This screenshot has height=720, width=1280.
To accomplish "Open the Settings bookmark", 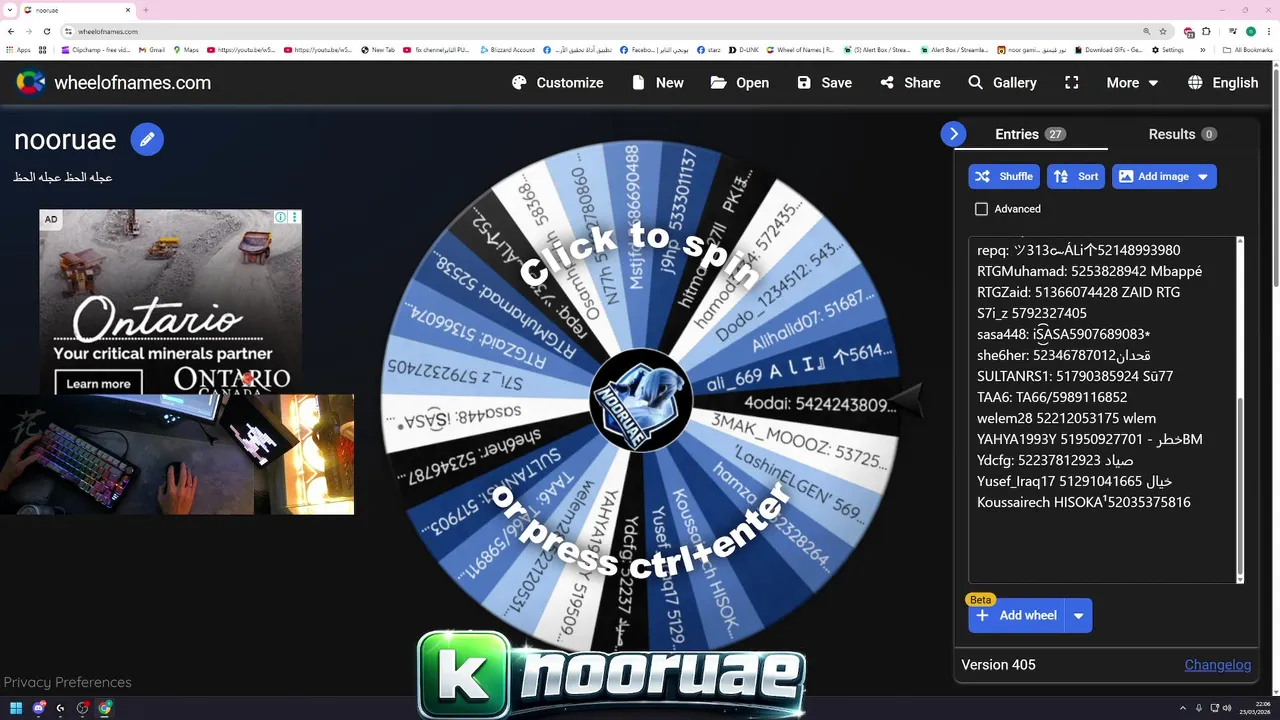I will click(1168, 50).
